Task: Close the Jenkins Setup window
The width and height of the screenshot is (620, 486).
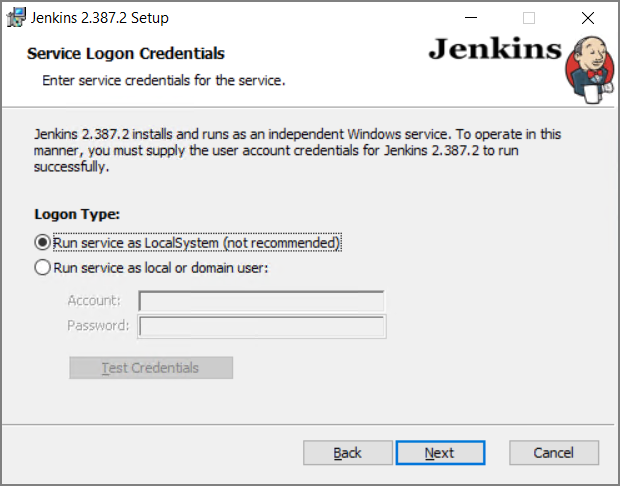Action: [588, 18]
